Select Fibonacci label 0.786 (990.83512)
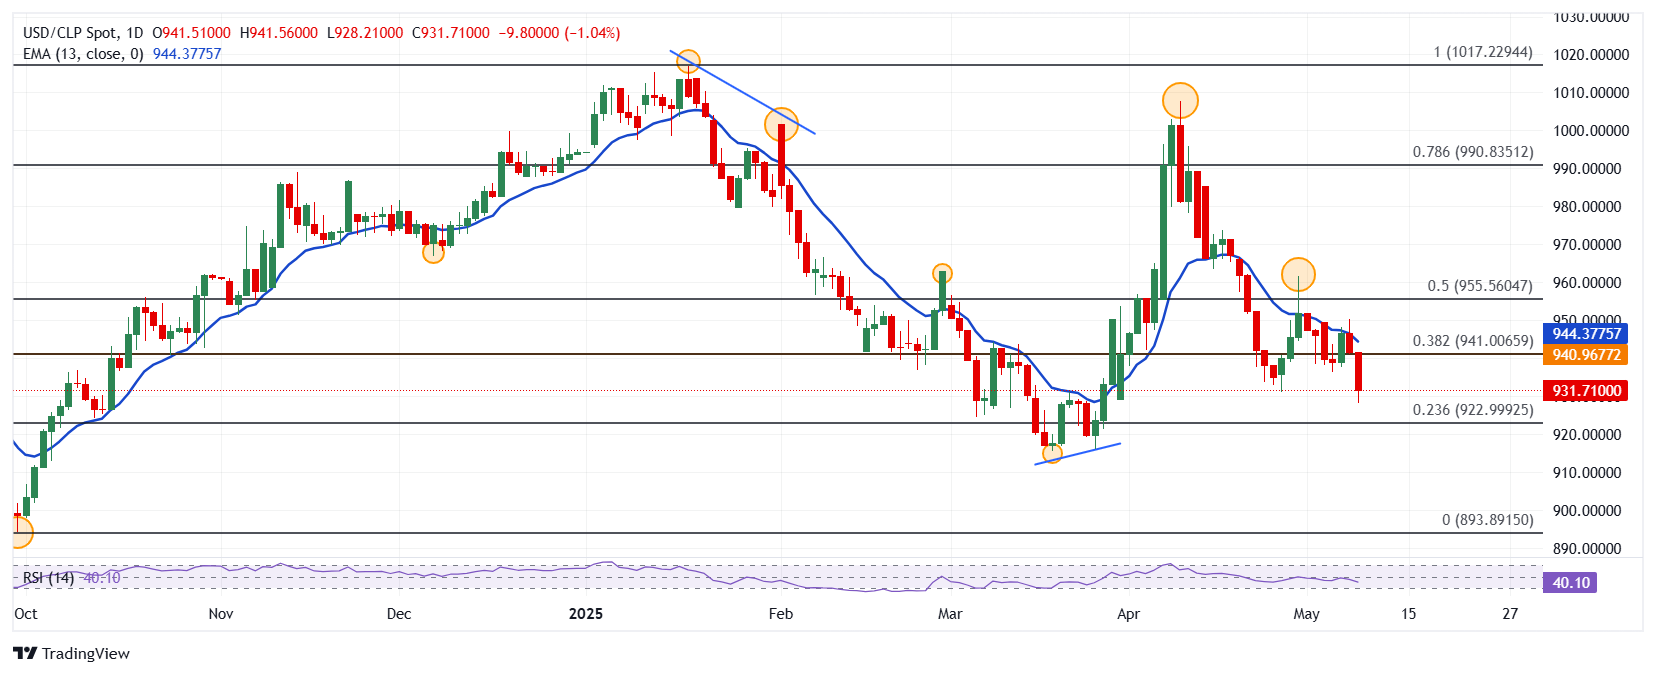Viewport: 1656px width, 675px height. (1473, 152)
